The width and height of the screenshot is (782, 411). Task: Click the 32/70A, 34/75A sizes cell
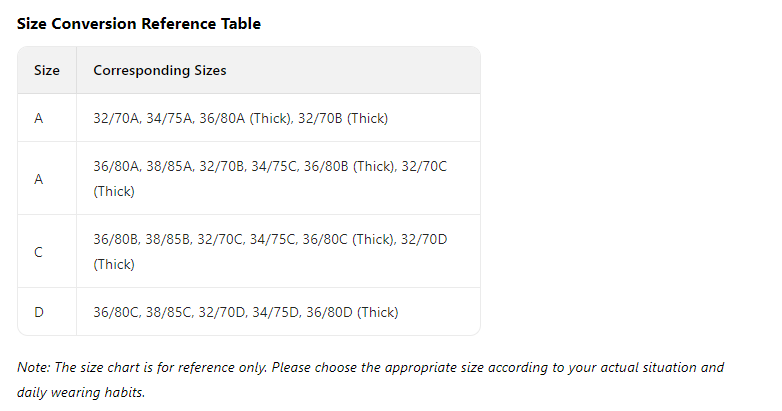coord(278,118)
